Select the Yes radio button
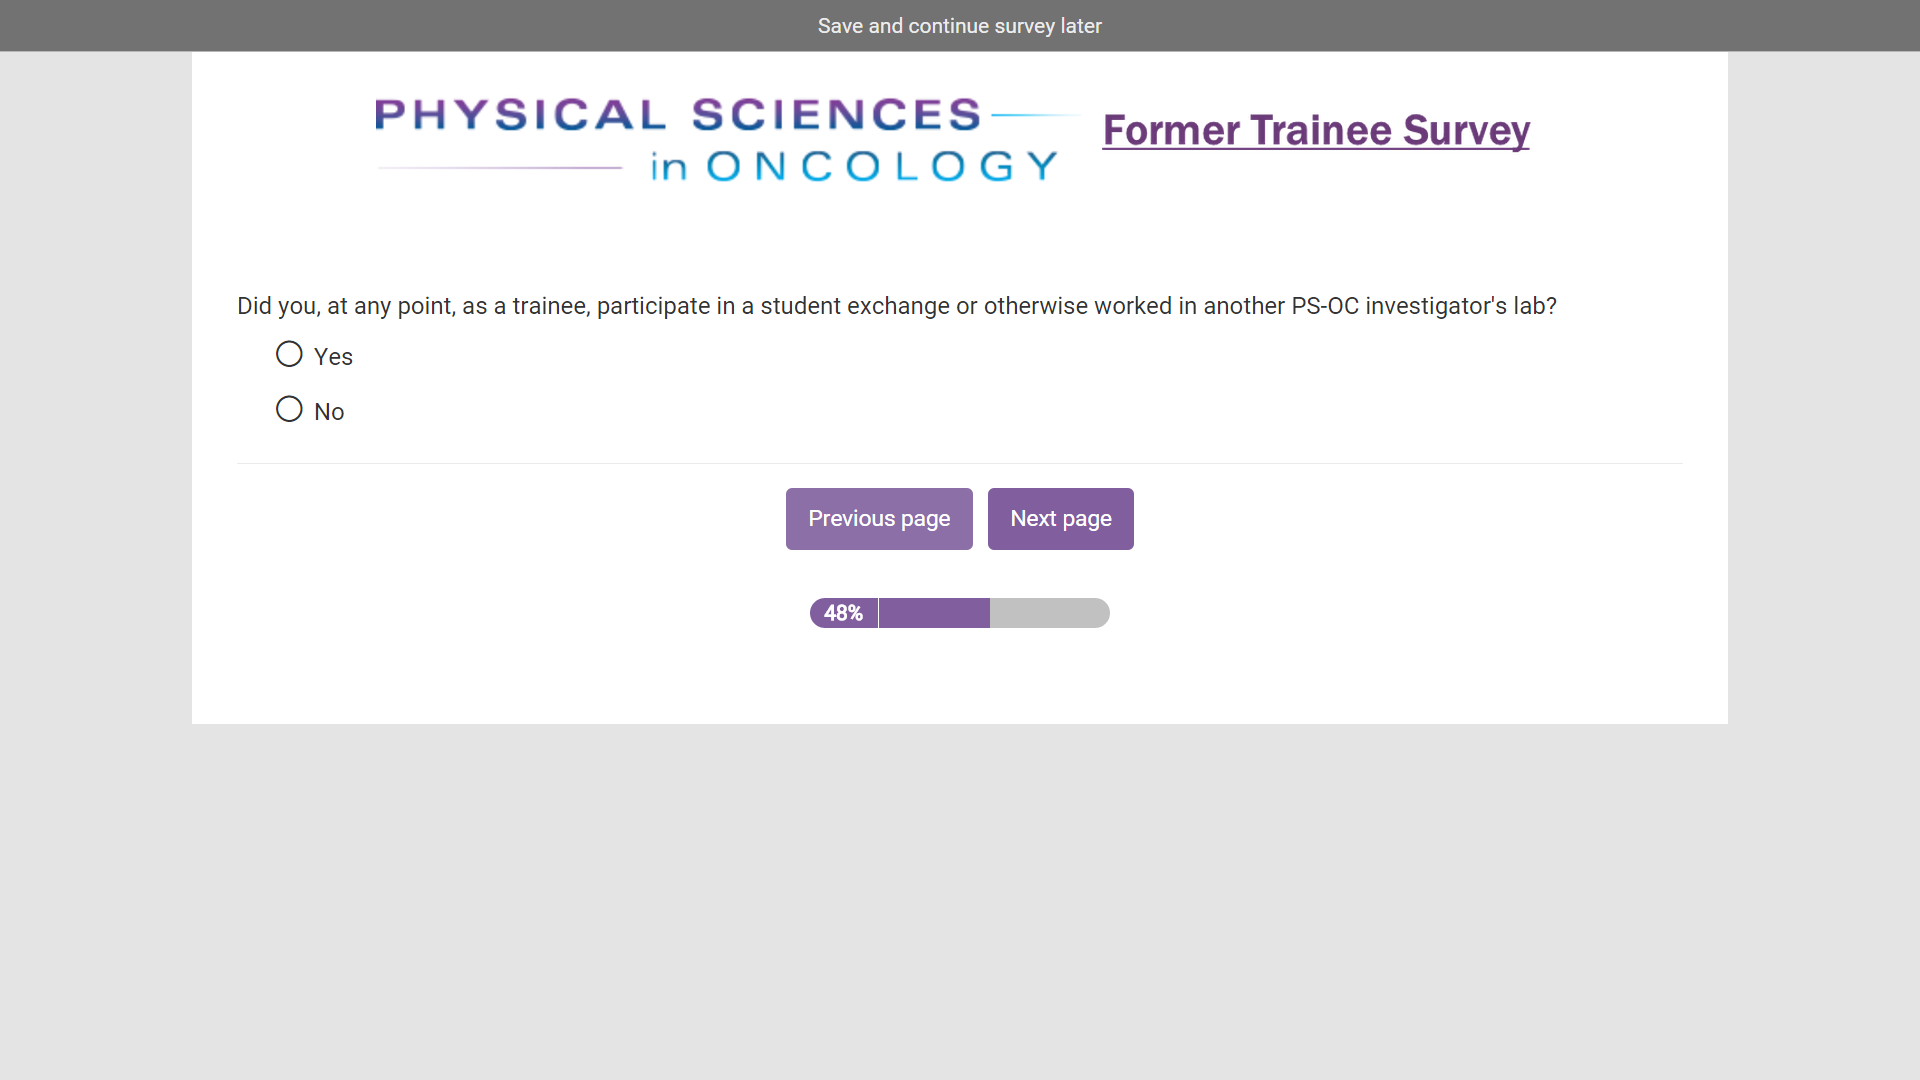1920x1080 pixels. (289, 355)
